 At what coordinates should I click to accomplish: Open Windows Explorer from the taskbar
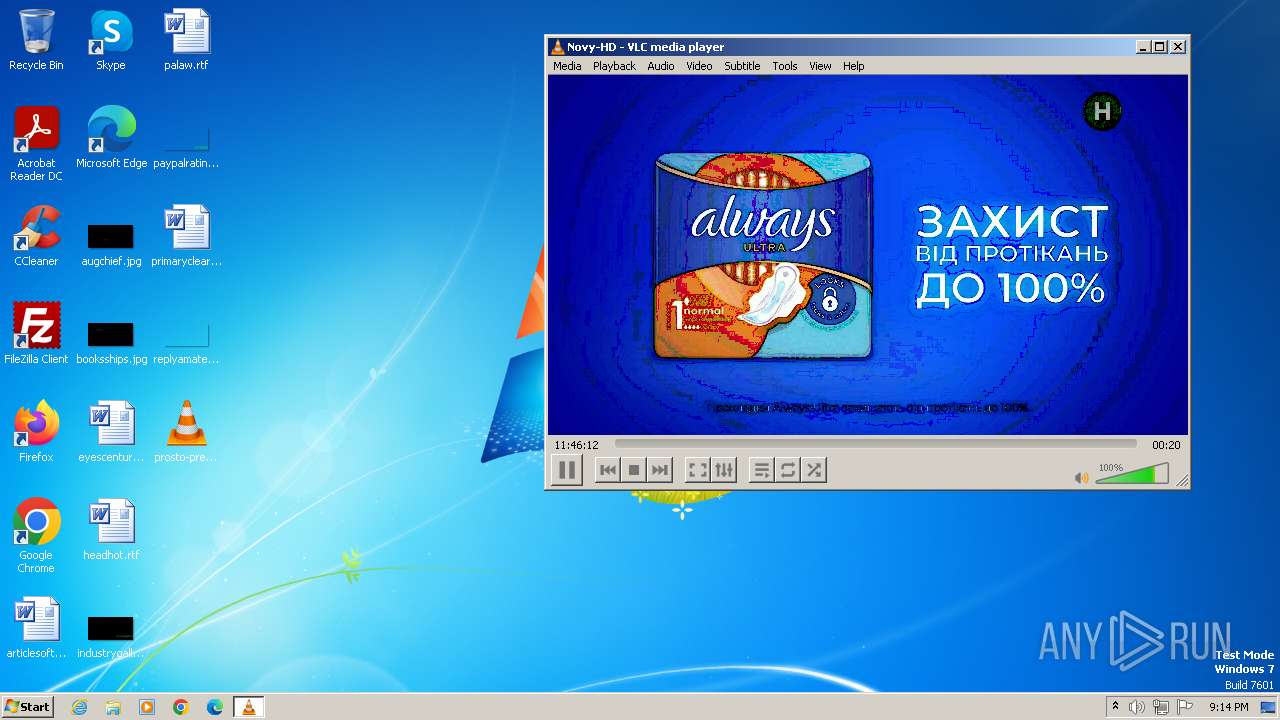tap(113, 707)
